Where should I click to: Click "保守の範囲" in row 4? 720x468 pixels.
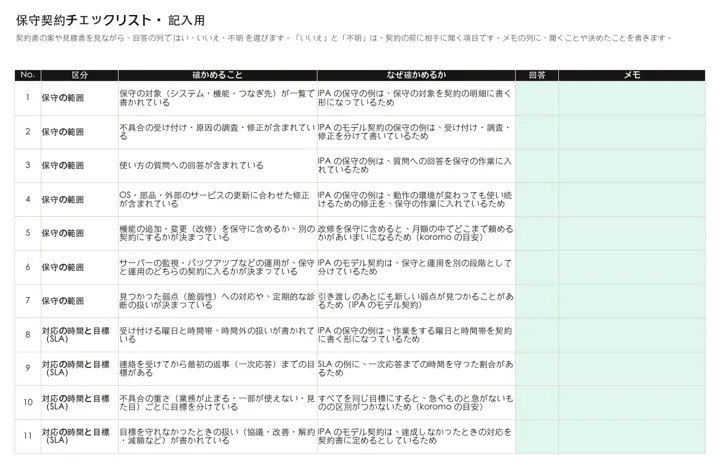[x=63, y=200]
